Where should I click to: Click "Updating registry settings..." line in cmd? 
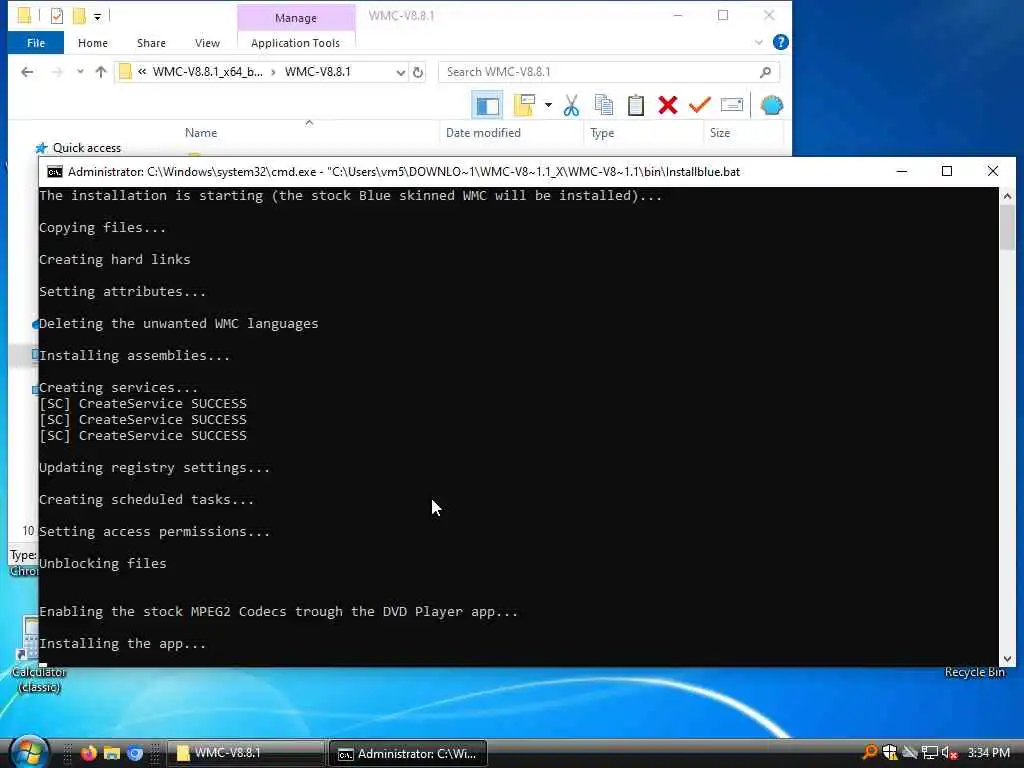[x=154, y=468]
